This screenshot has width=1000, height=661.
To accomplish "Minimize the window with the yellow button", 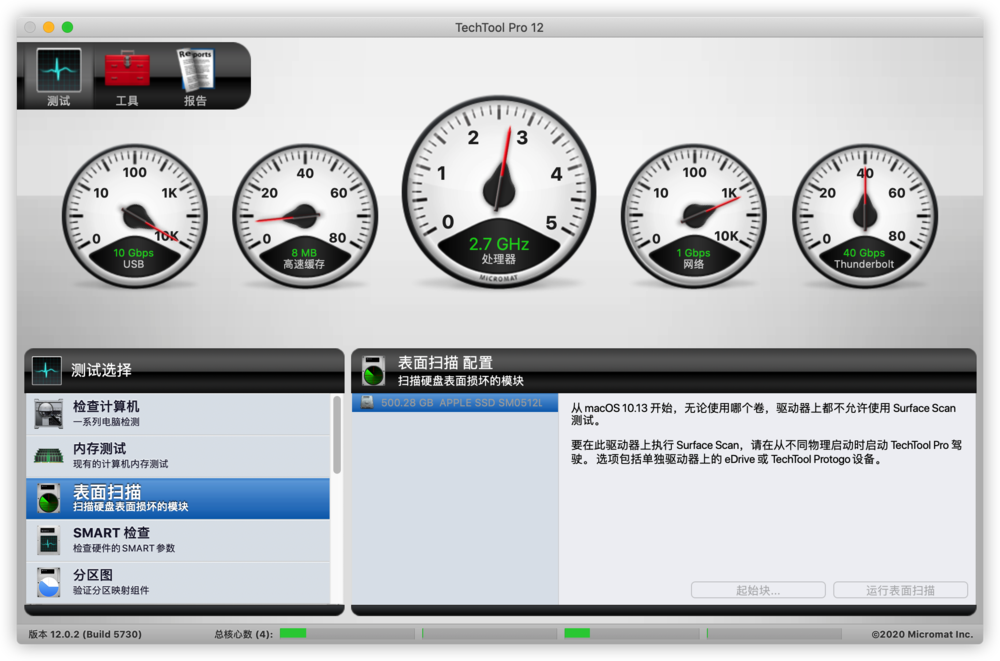I will click(48, 27).
